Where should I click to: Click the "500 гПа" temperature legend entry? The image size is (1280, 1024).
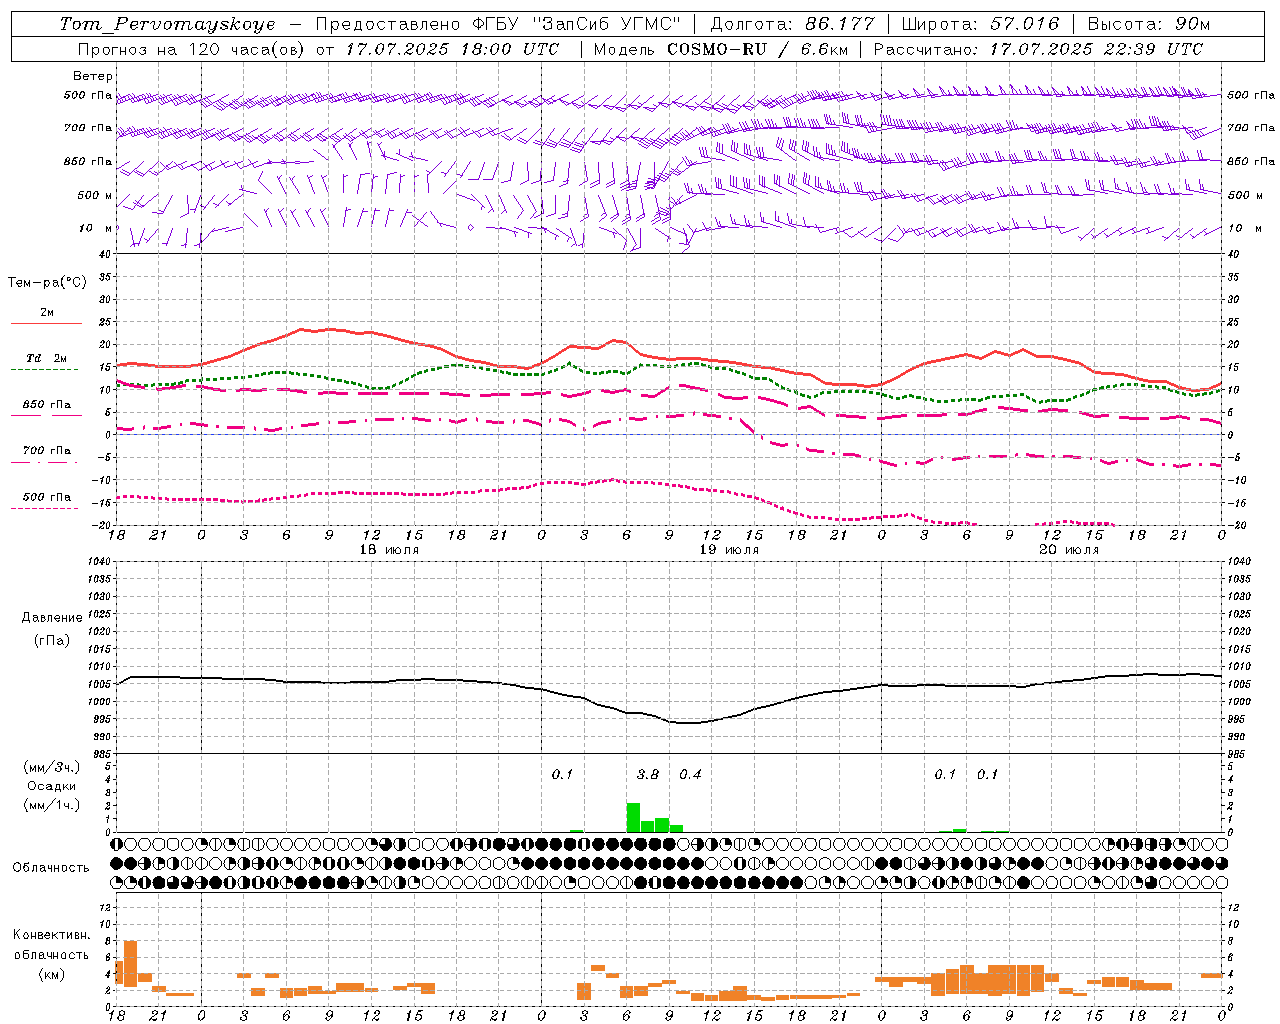coord(47,497)
